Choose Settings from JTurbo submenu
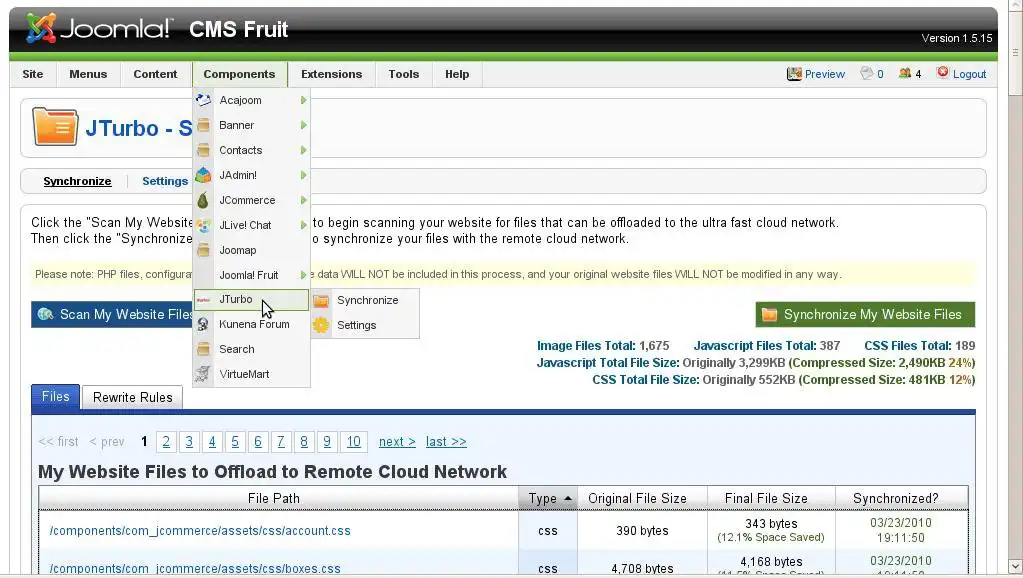The height and width of the screenshot is (578, 1023). click(365, 325)
